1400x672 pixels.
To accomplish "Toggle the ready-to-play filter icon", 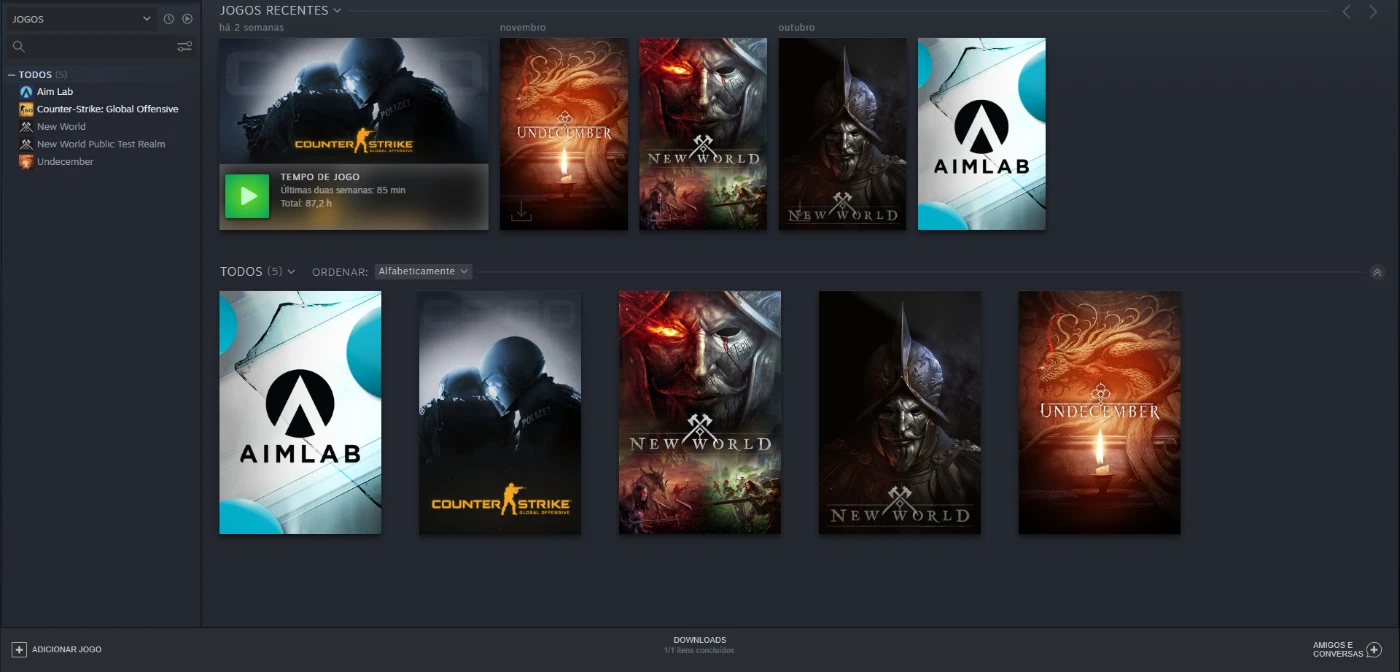I will 187,19.
